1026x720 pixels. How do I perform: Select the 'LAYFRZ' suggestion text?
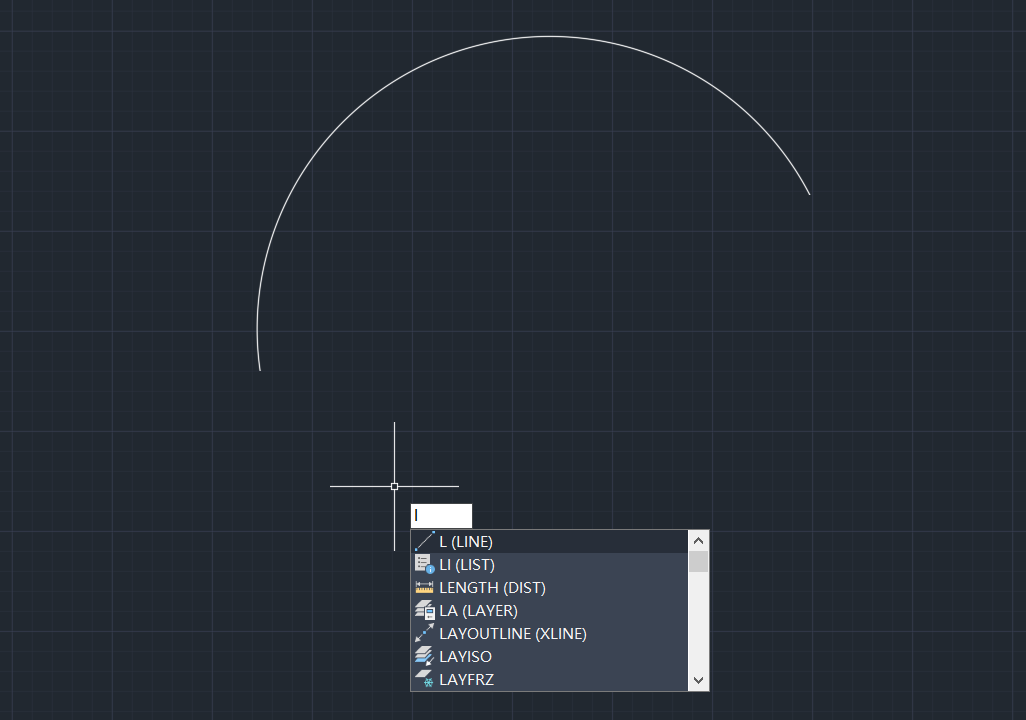466,679
